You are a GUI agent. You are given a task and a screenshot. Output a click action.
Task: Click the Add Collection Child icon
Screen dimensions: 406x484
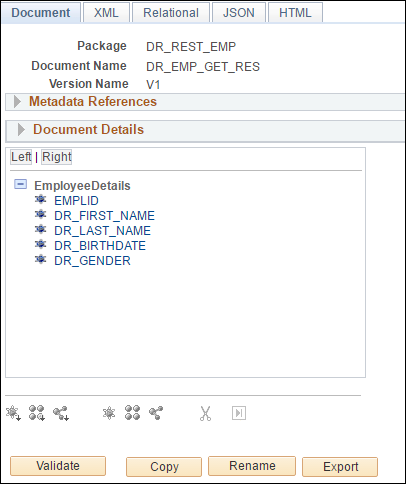pos(61,413)
